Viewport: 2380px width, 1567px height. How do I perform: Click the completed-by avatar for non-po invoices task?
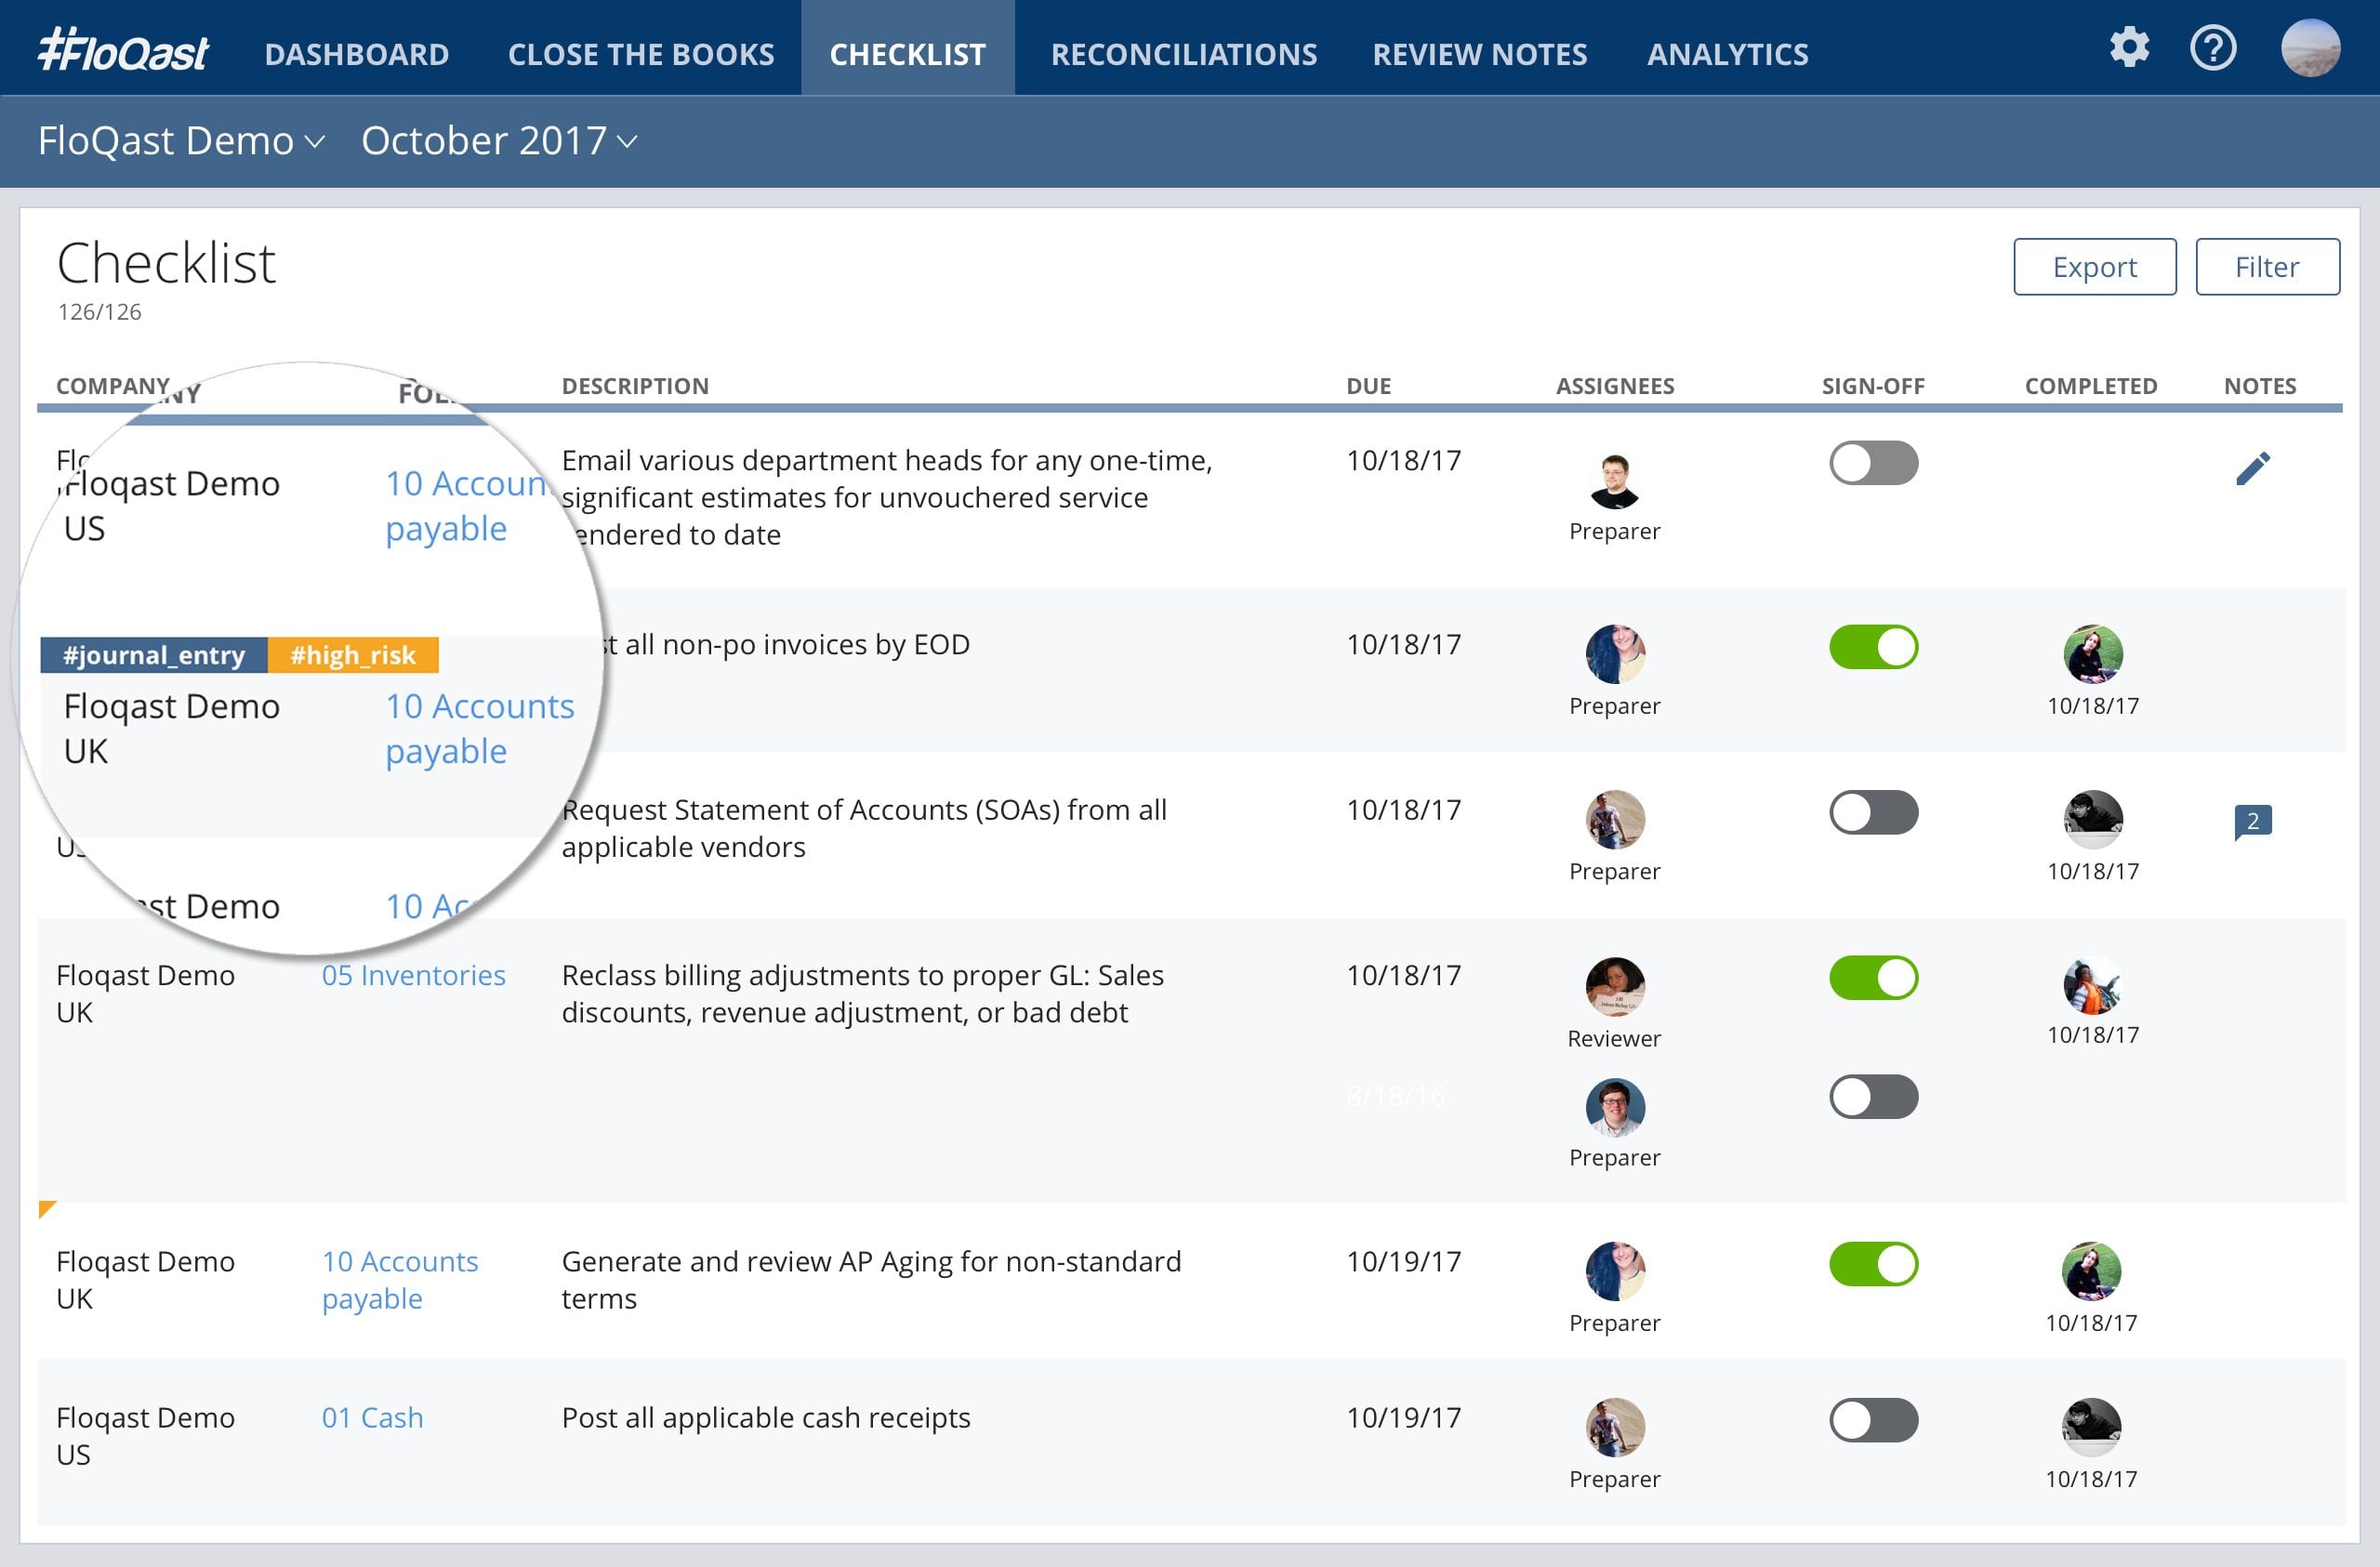click(x=2092, y=654)
